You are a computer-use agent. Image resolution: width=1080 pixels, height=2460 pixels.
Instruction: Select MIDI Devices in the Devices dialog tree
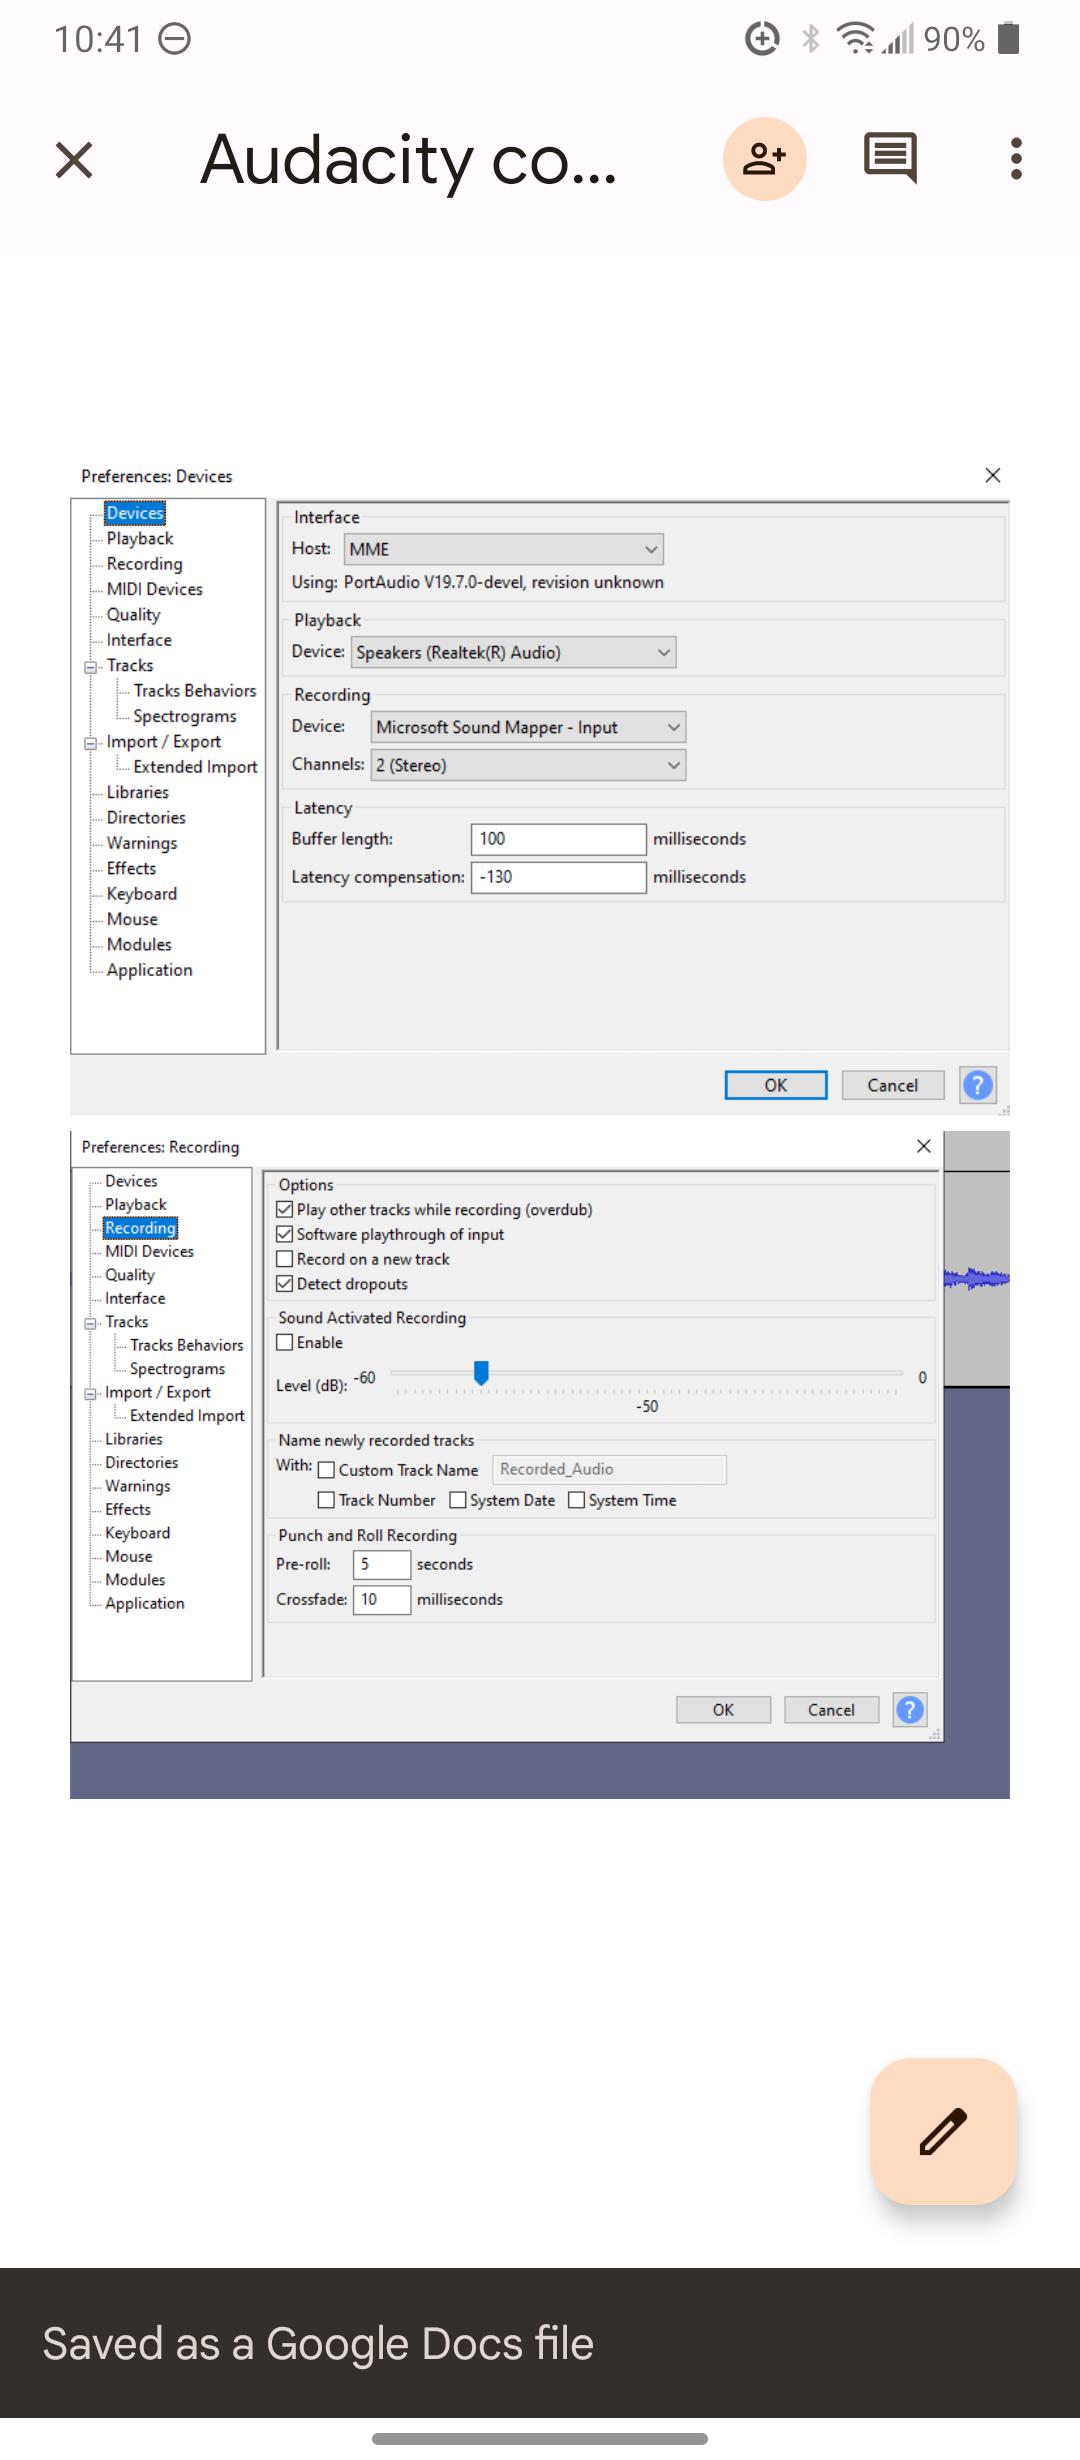[155, 590]
